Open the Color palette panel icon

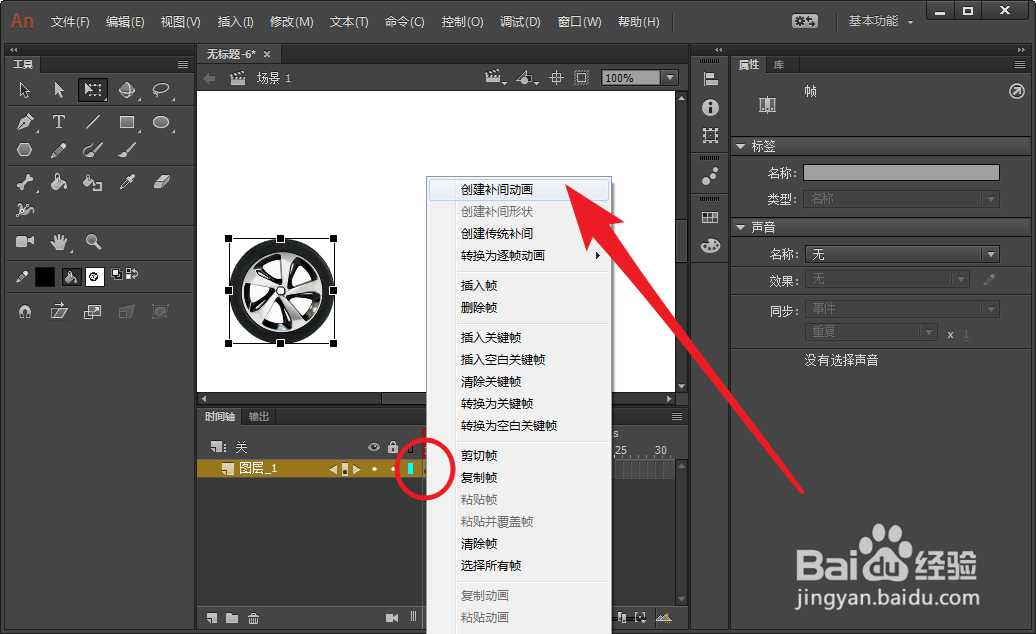pos(710,246)
